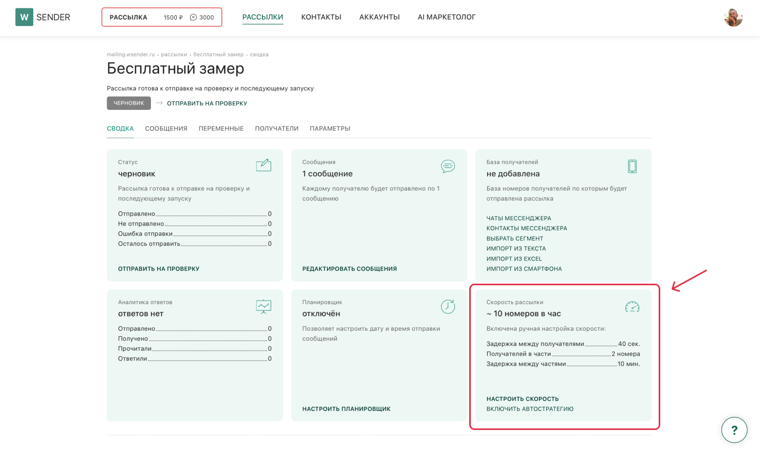Image resolution: width=760 pixels, height=458 pixels.
Task: Click the 3000 coin balance icon
Action: [193, 17]
